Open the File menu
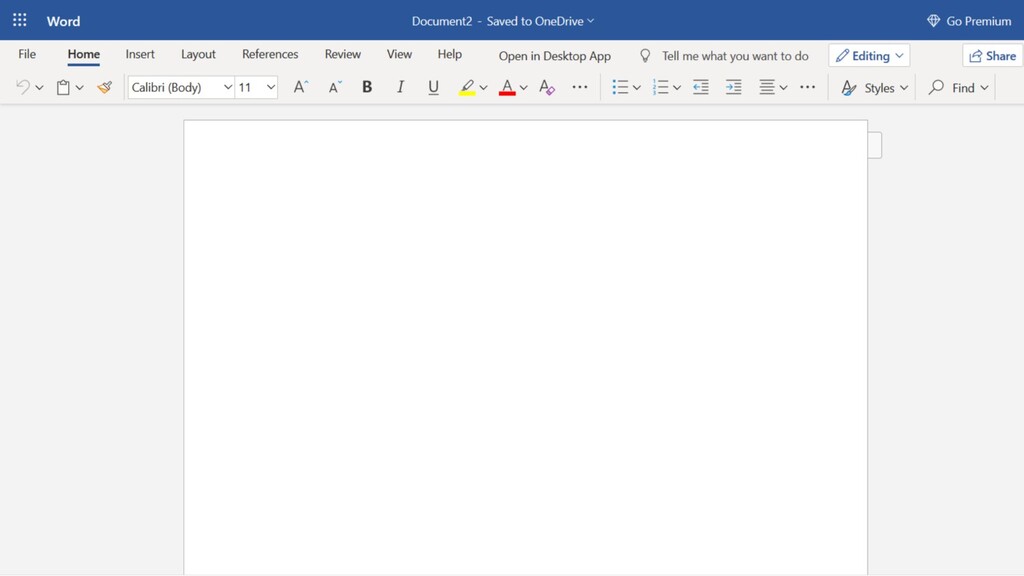Image resolution: width=1024 pixels, height=576 pixels. [x=27, y=54]
